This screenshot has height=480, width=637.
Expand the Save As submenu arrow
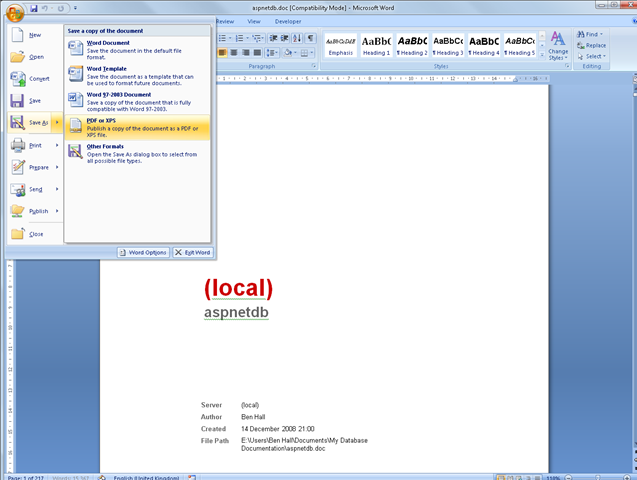pos(57,123)
